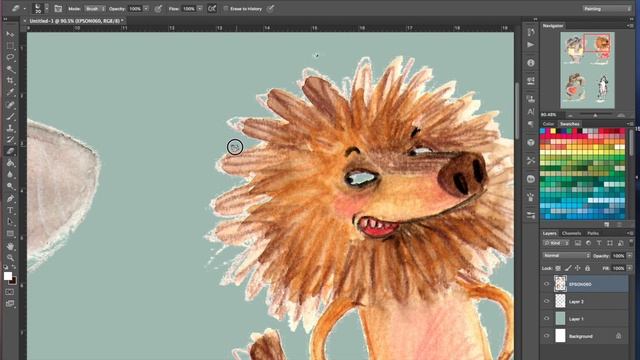Open the layer filter Kind dropdown
This screenshot has width=640, height=360.
coord(556,243)
